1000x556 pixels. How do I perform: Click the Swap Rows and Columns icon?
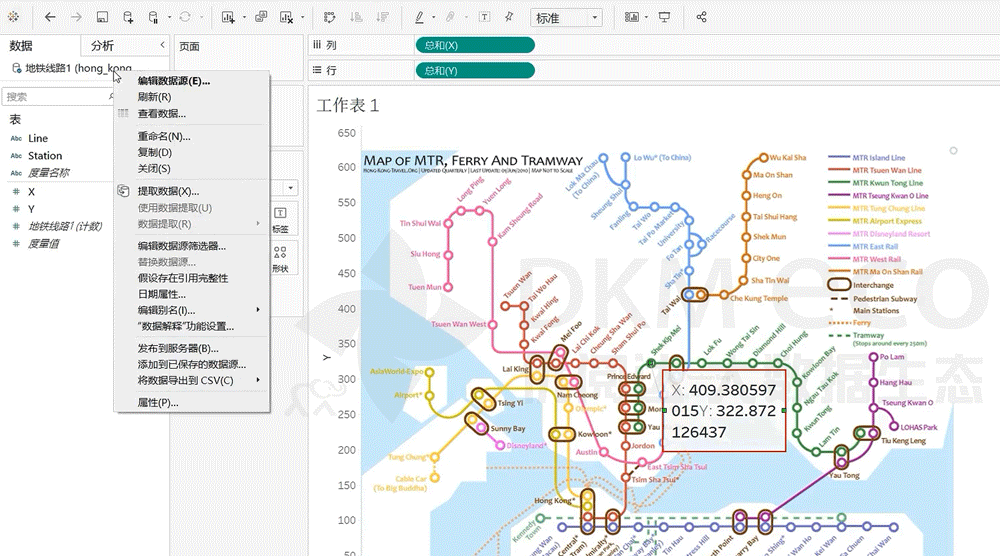[330, 17]
